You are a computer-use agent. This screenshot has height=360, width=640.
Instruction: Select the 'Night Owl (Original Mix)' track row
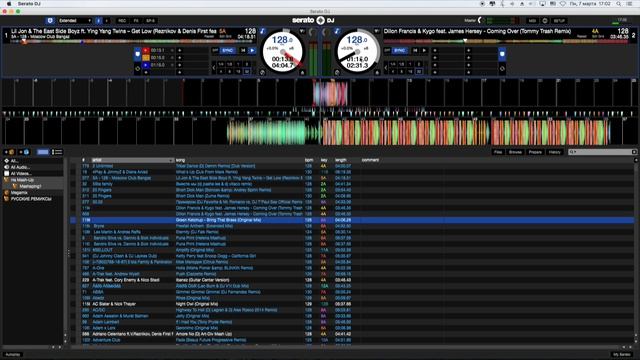tap(351, 304)
